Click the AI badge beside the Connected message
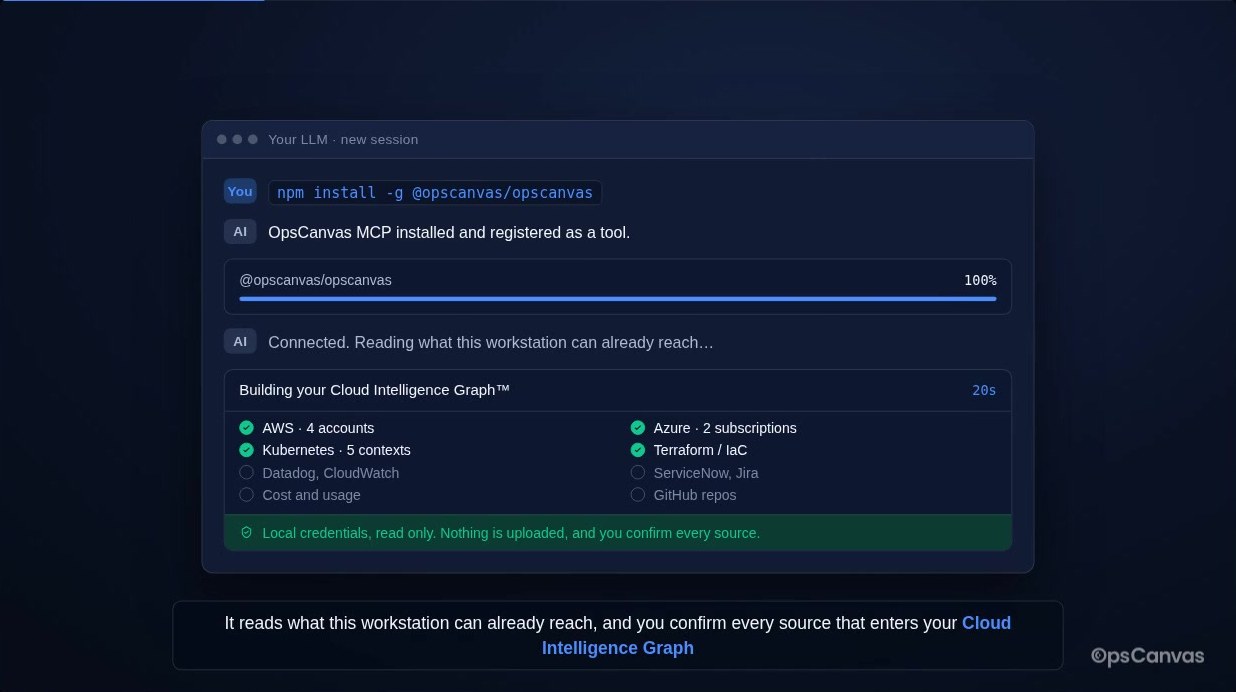1236x692 pixels. (x=240, y=342)
